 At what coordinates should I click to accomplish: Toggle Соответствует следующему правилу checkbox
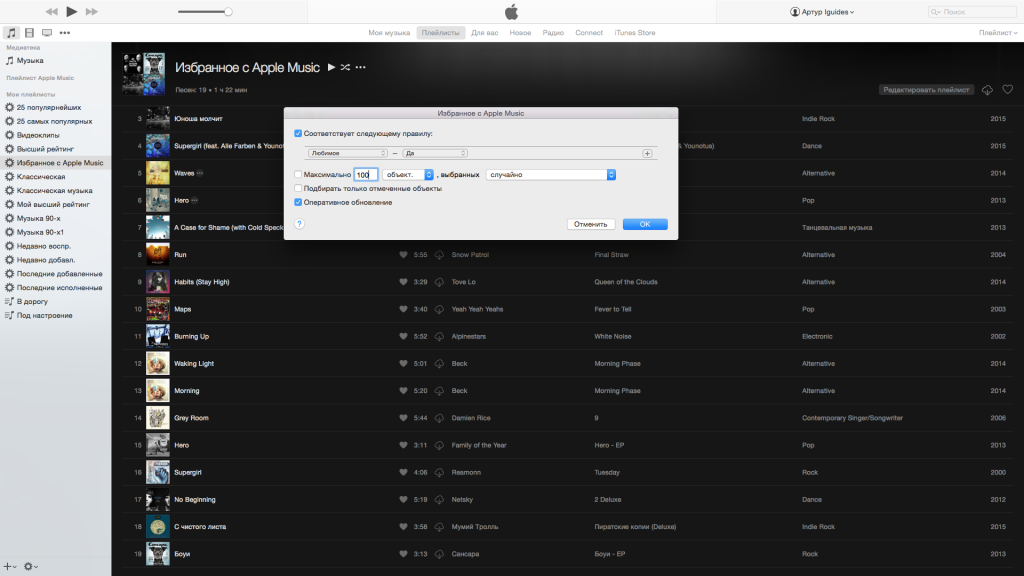coord(298,133)
